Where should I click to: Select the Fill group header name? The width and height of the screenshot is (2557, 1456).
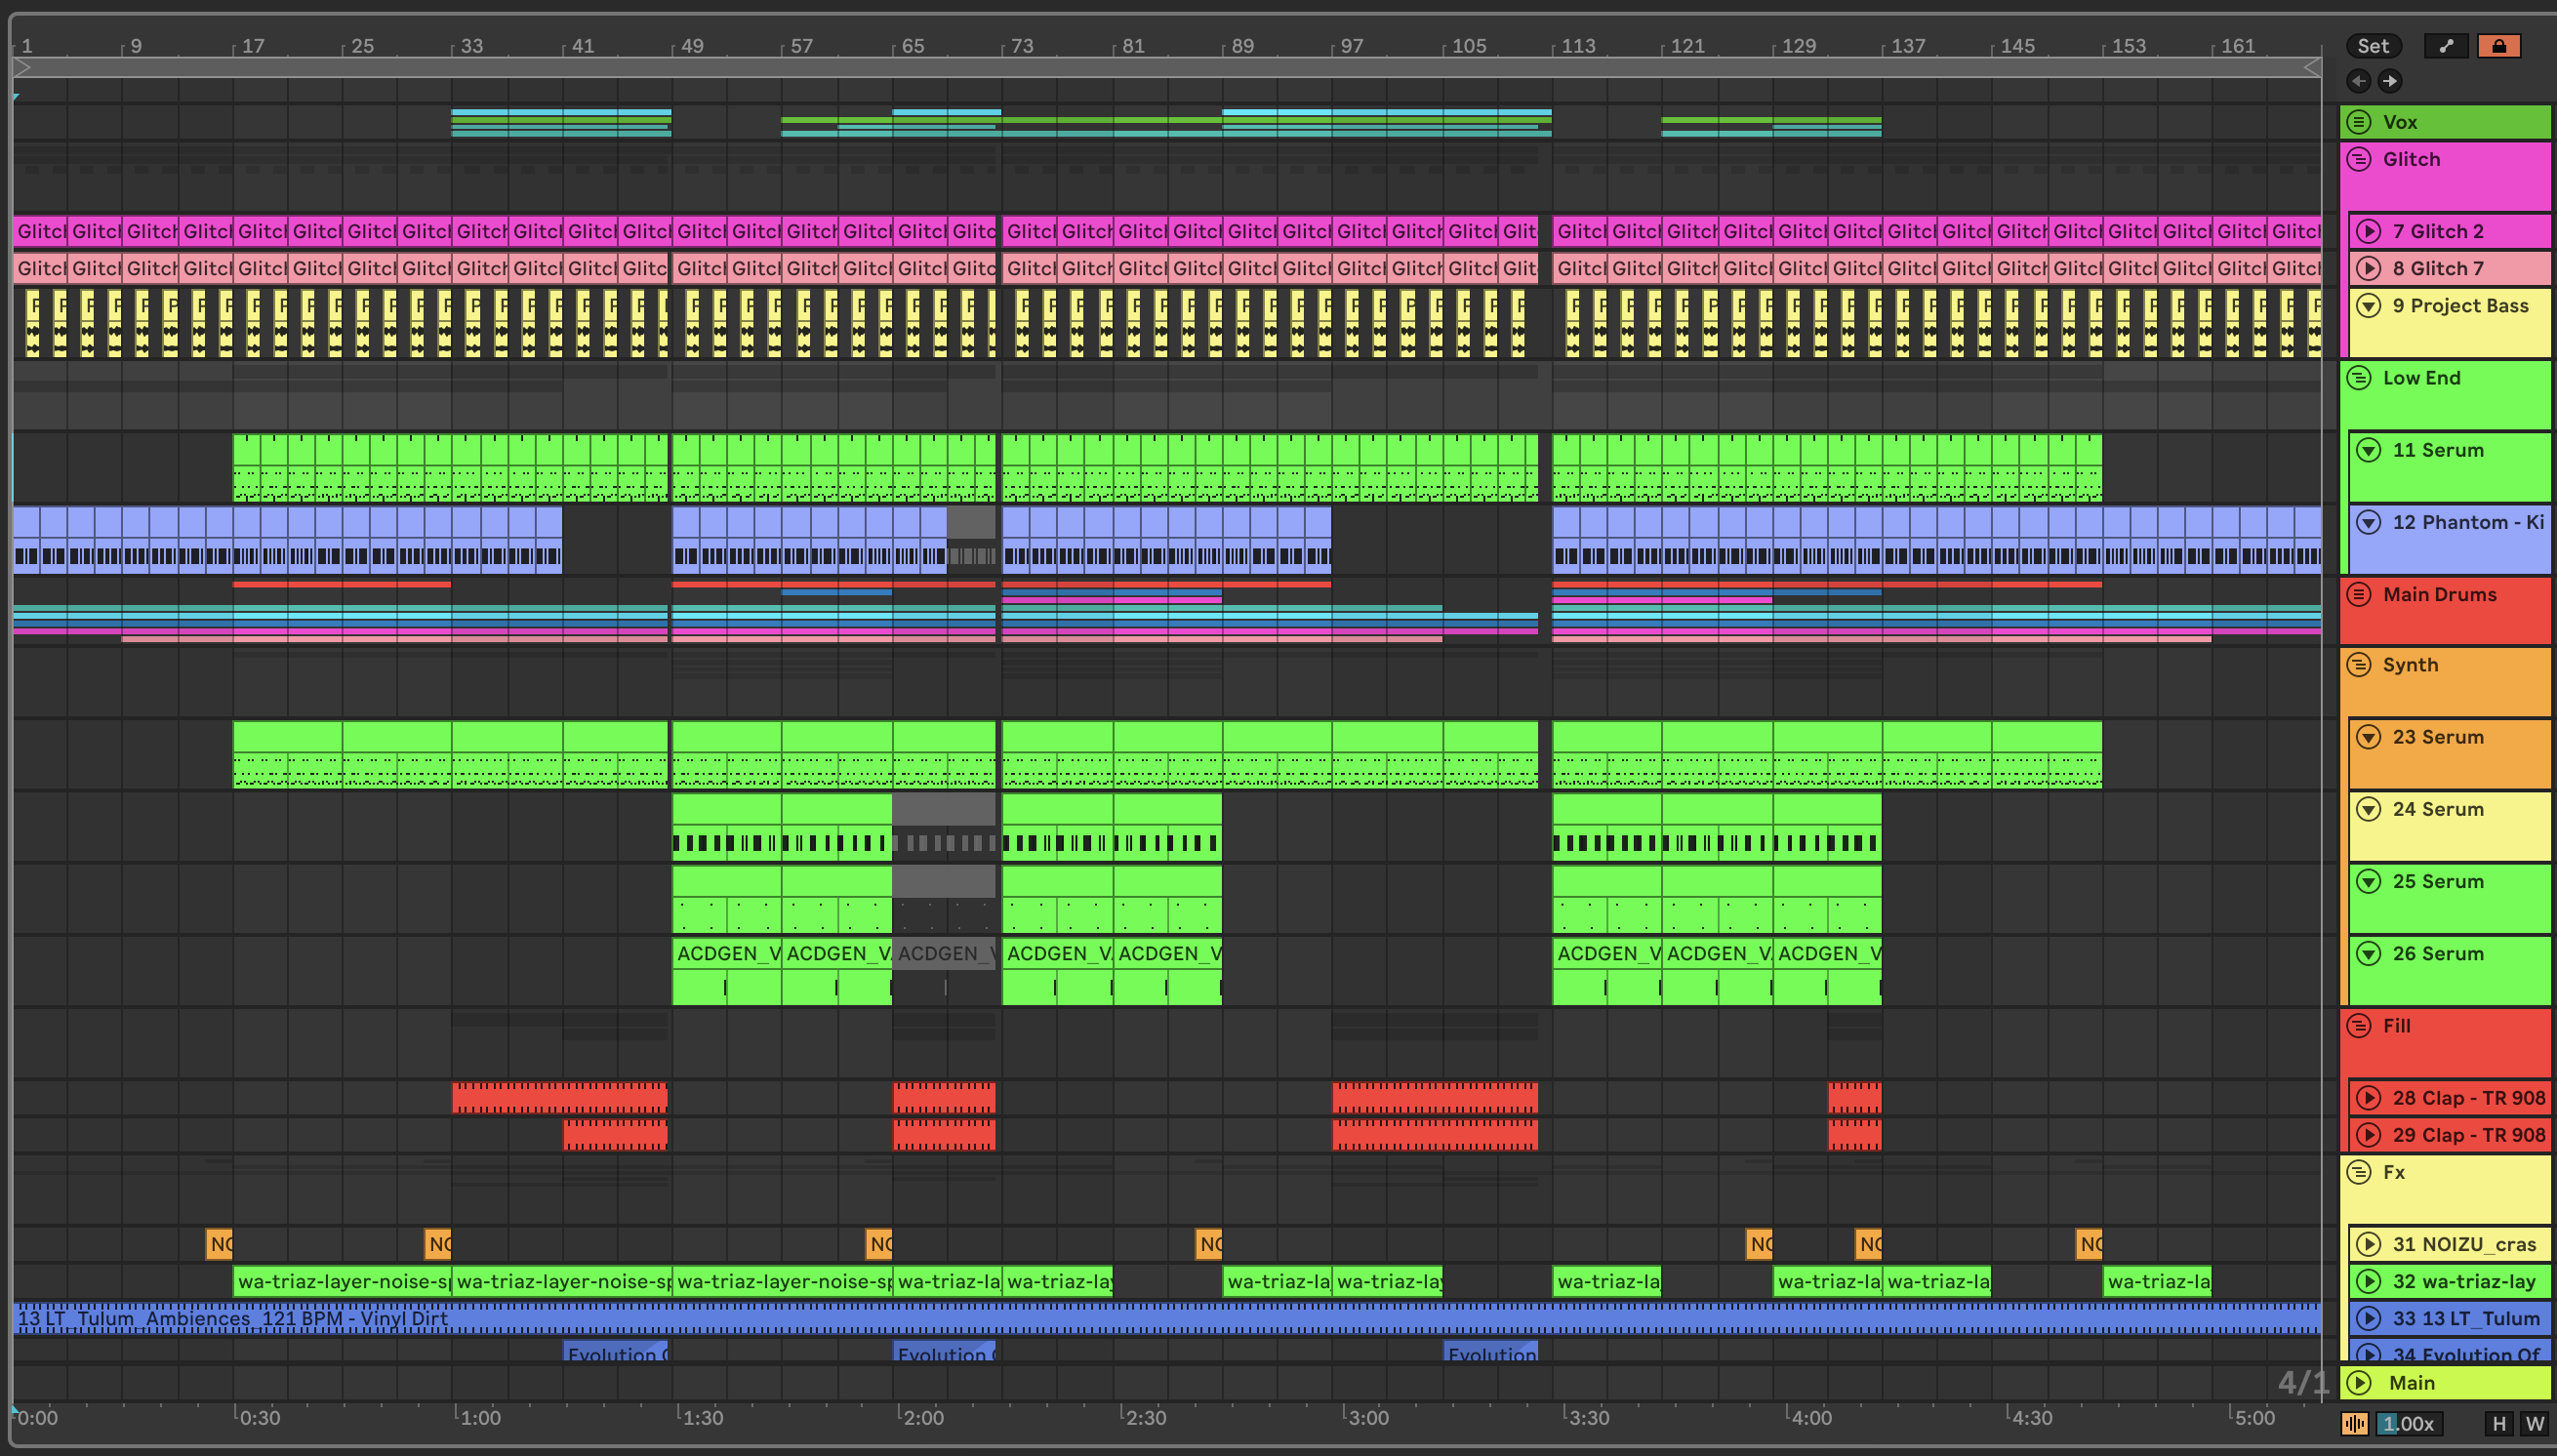tap(2396, 1026)
